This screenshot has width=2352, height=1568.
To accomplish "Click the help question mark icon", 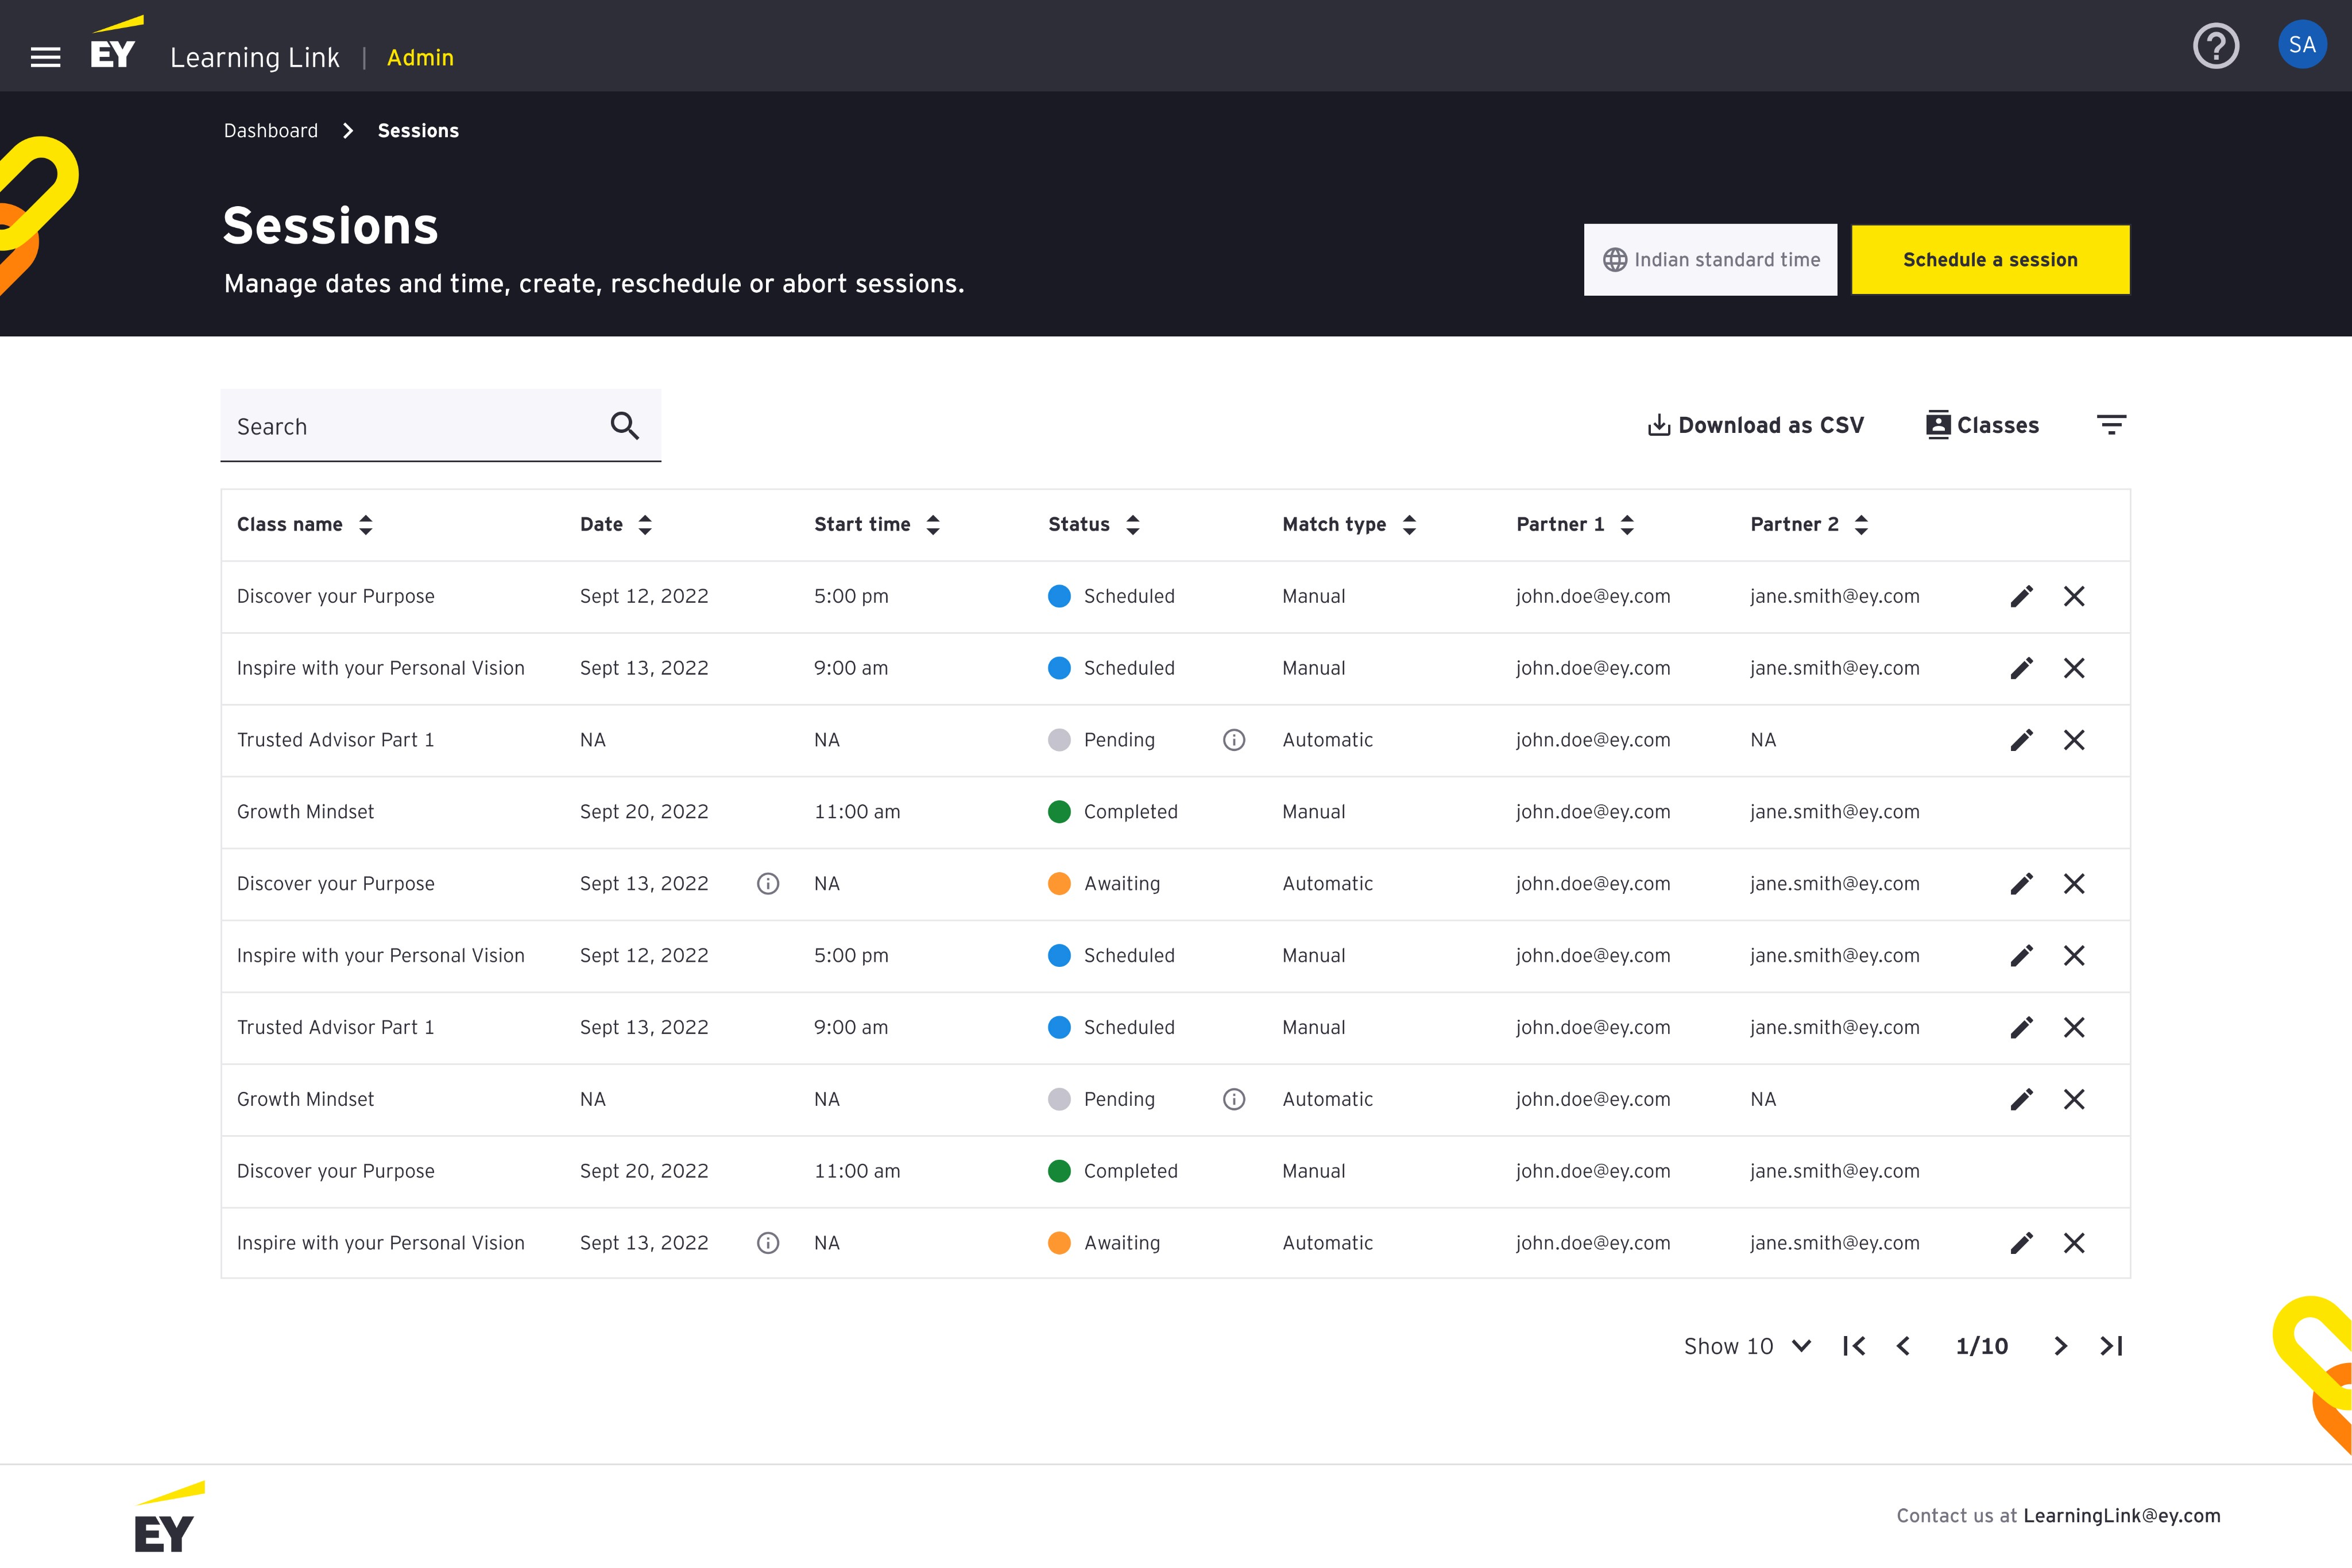I will click(2215, 46).
